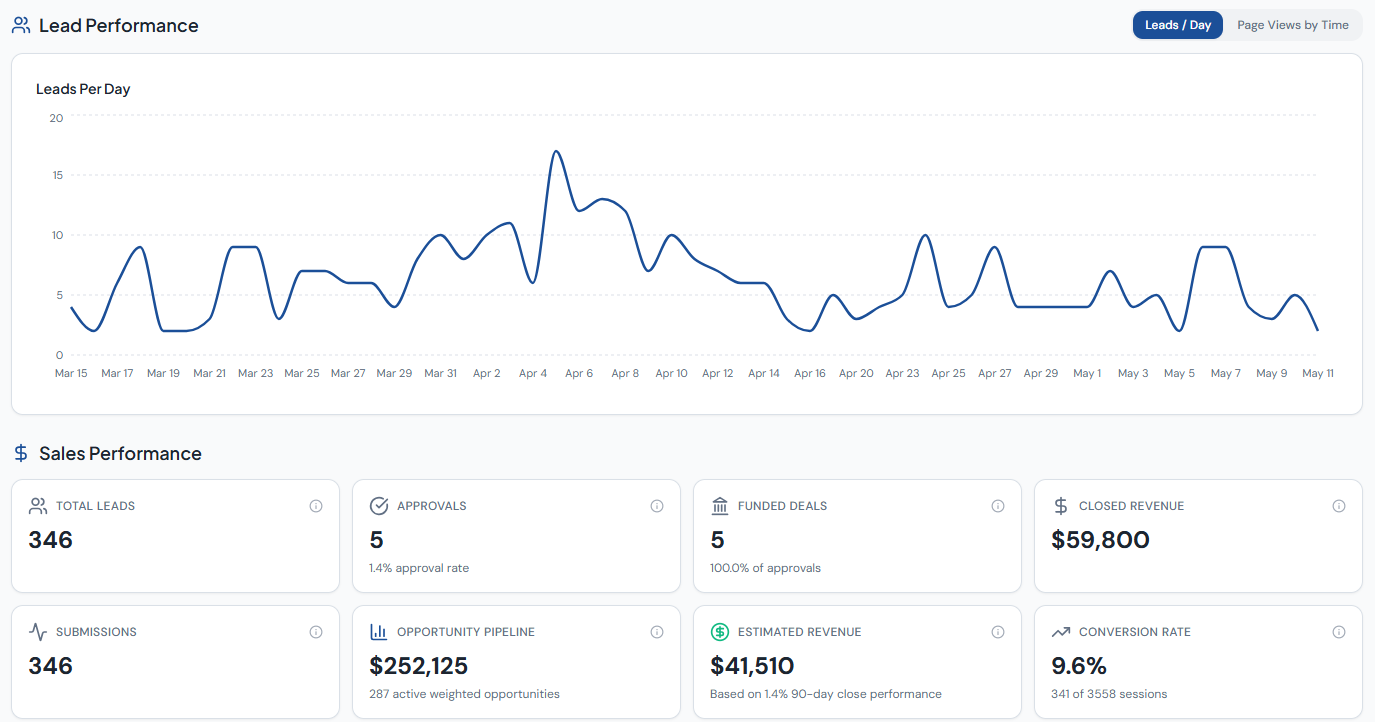The width and height of the screenshot is (1375, 722).
Task: Click the $252,125 pipeline value
Action: click(x=419, y=666)
